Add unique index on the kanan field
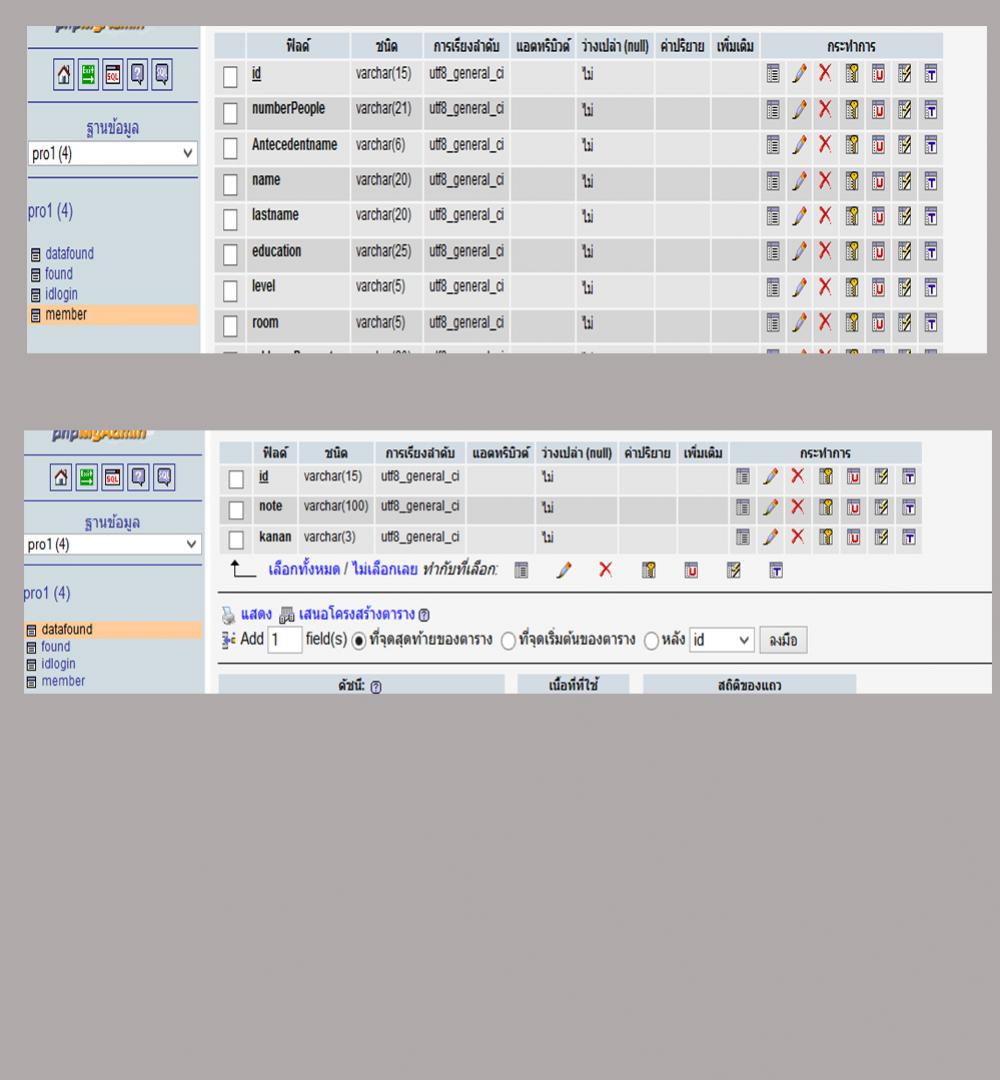This screenshot has height=1080, width=1000. 853,537
